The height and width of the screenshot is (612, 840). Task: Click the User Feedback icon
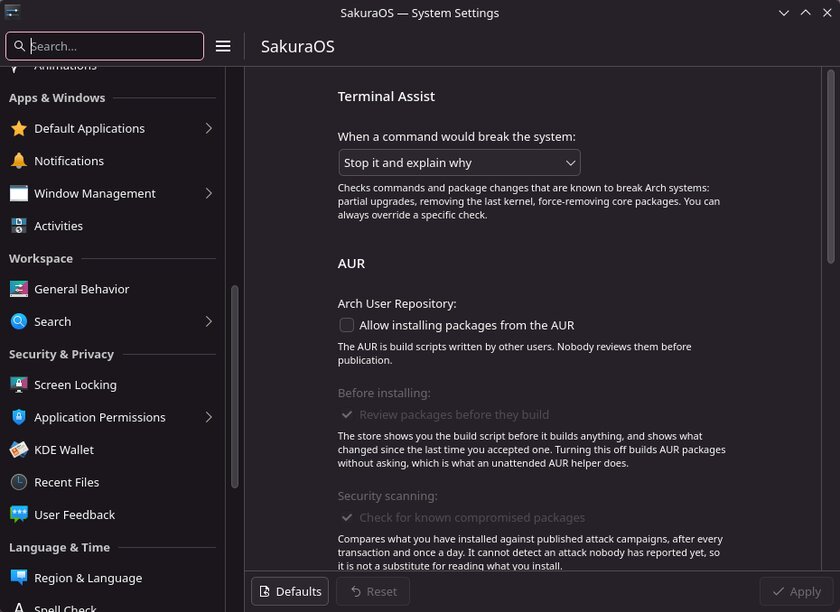tap(19, 514)
